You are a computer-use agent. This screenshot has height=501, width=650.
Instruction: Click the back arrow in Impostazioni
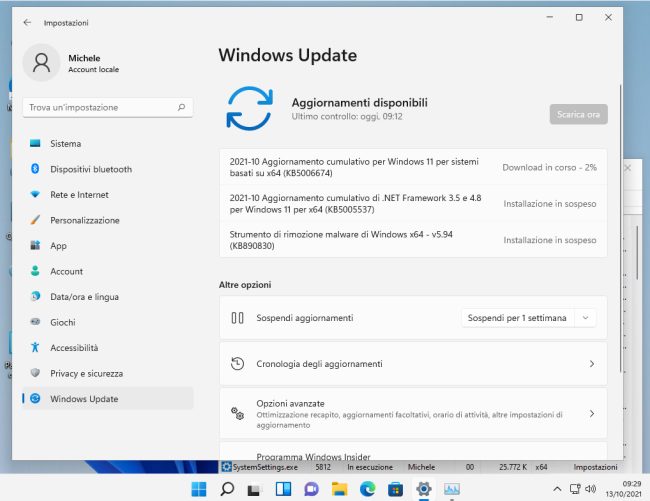[x=26, y=21]
